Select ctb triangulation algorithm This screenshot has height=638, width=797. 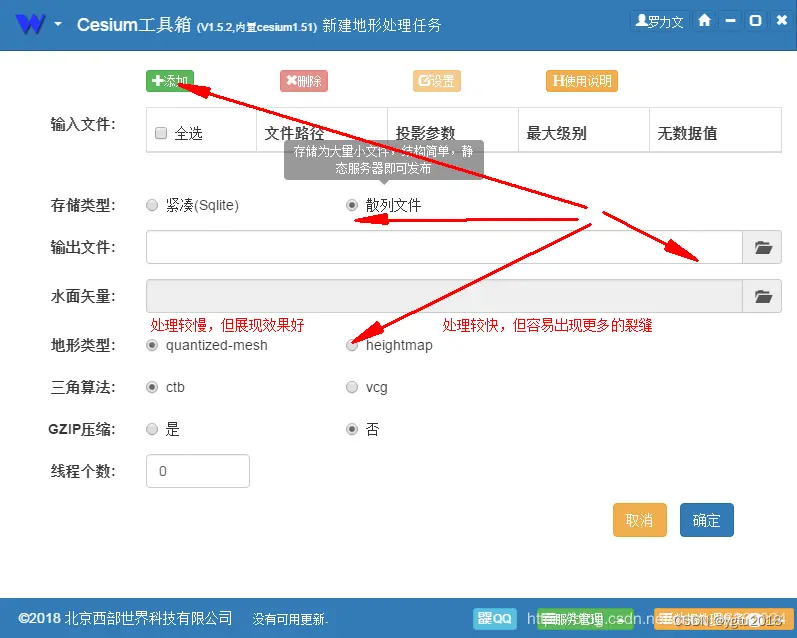(x=152, y=387)
